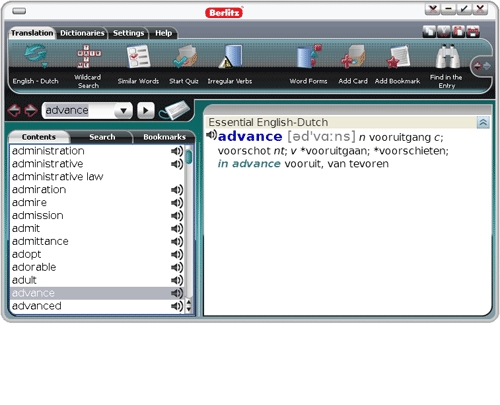Click the Add Bookmark star icon

pos(398,56)
